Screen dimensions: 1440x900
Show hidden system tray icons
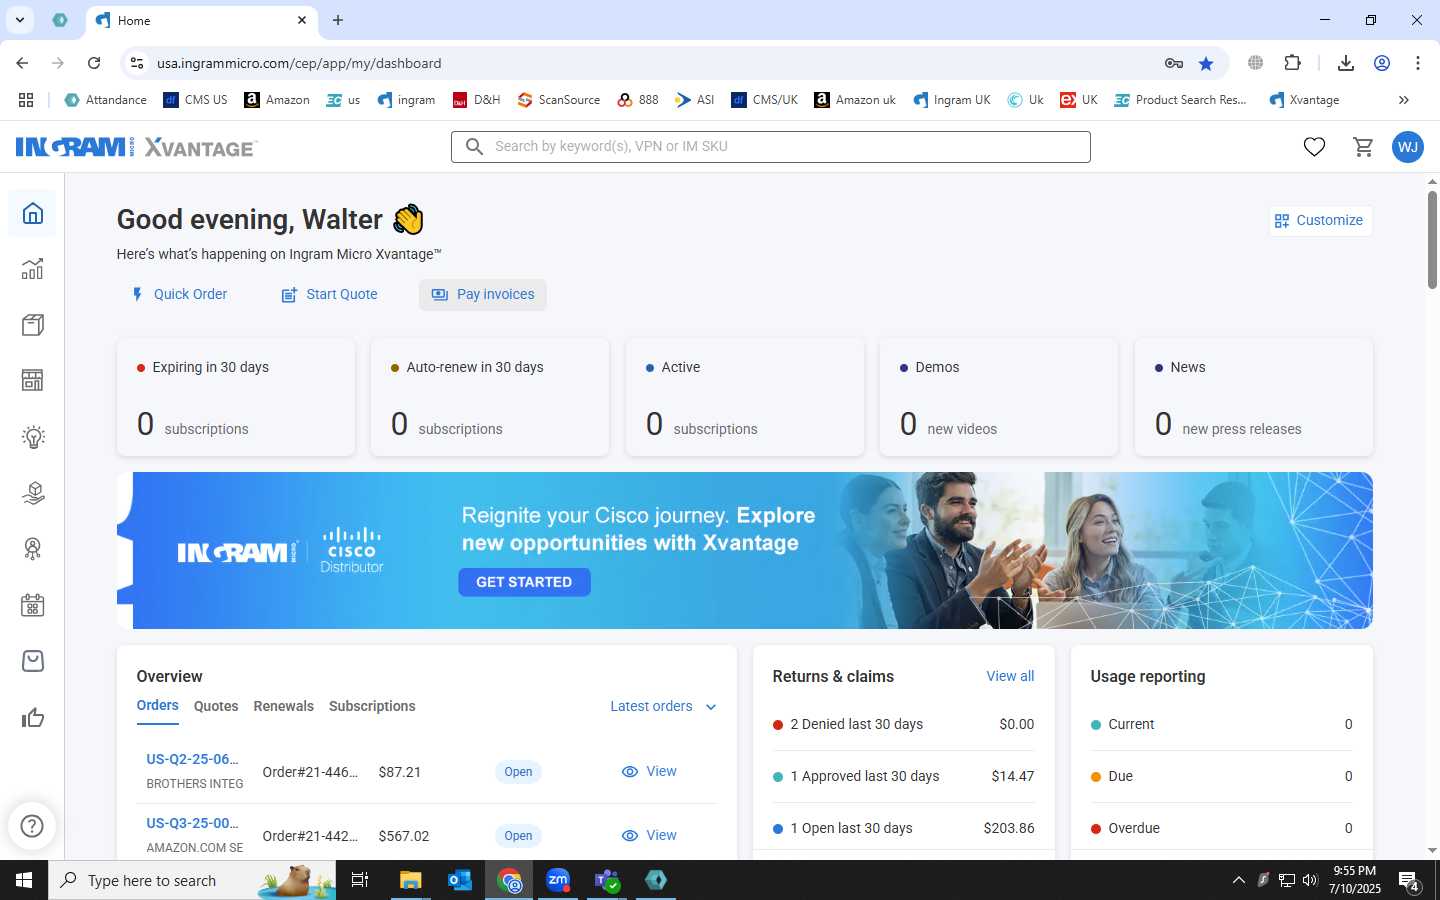click(1238, 880)
